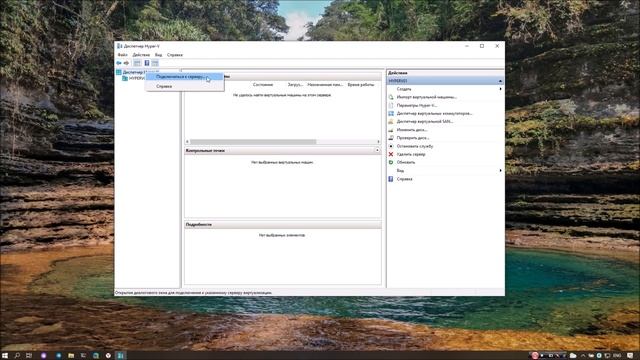The height and width of the screenshot is (360, 640).
Task: Click the Время работы column header
Action: [x=361, y=84]
